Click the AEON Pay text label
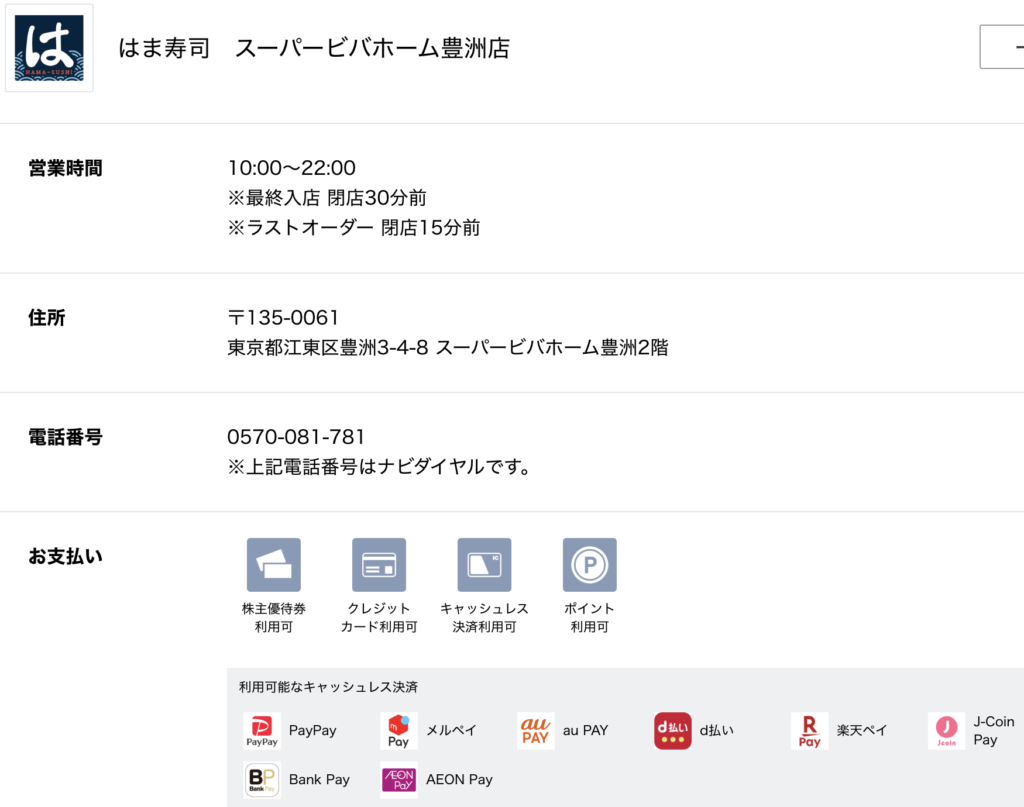1024x807 pixels. [x=459, y=780]
